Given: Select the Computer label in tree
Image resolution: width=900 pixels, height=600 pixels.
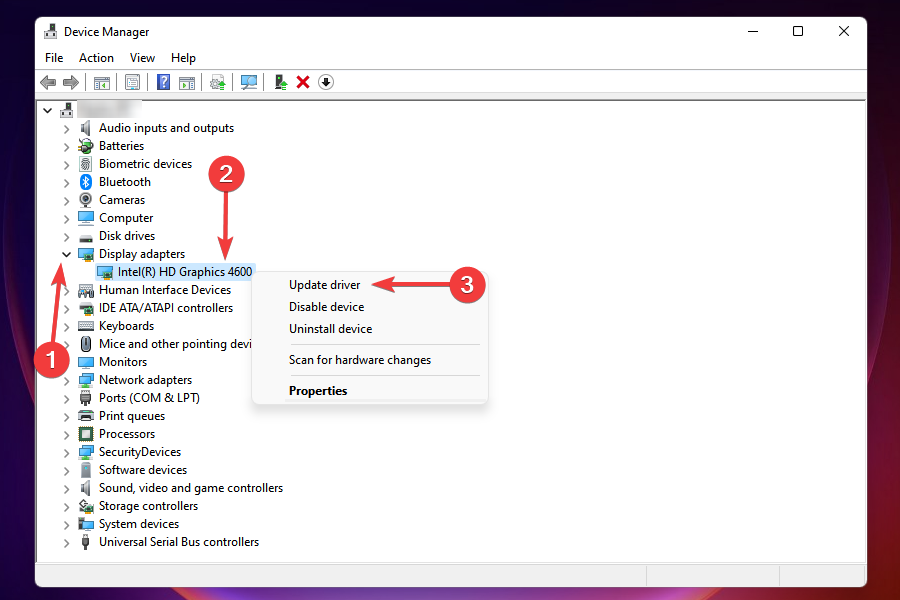Looking at the screenshot, I should tap(126, 218).
